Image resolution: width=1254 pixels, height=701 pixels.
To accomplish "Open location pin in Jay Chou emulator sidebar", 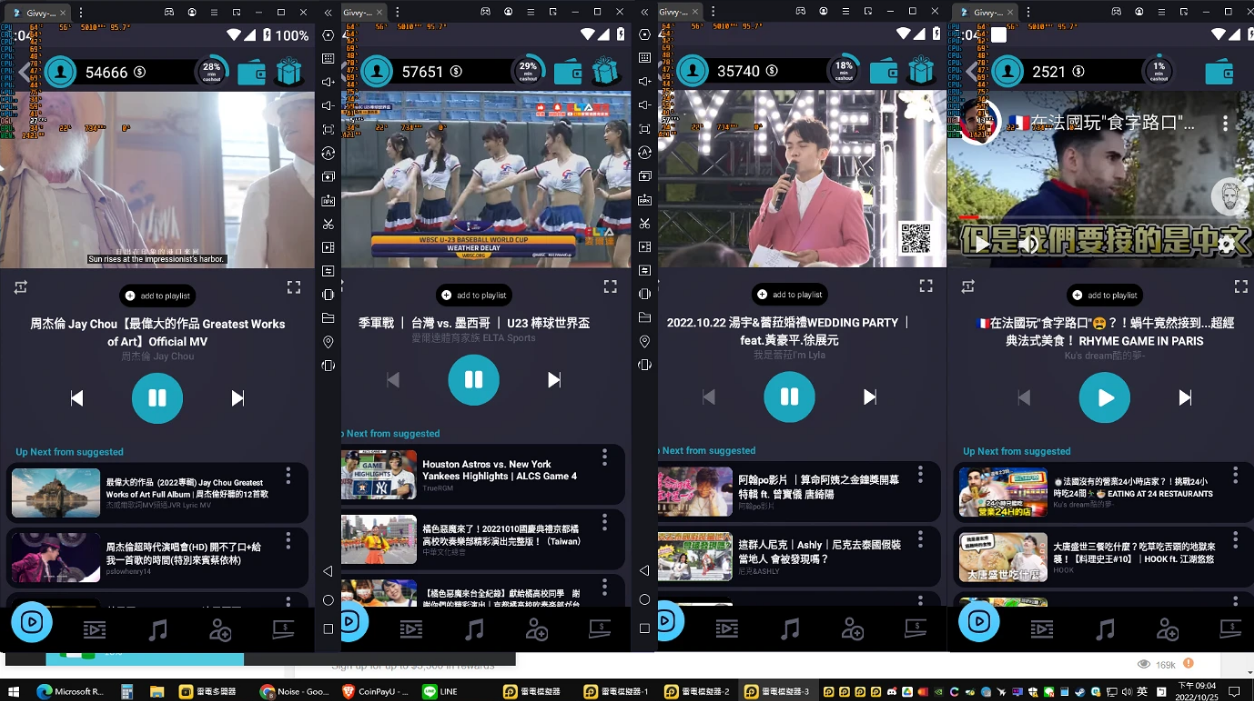I will coord(328,342).
